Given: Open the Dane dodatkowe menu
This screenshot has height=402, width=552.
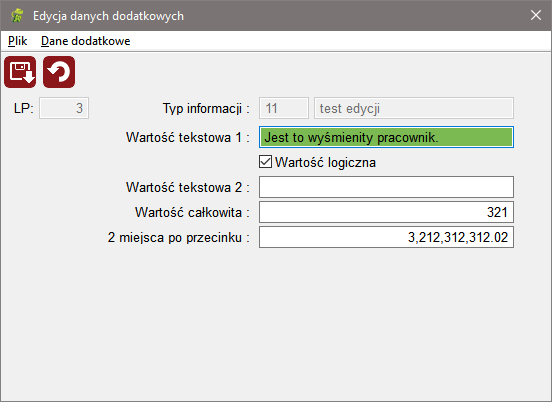Looking at the screenshot, I should (x=86, y=41).
